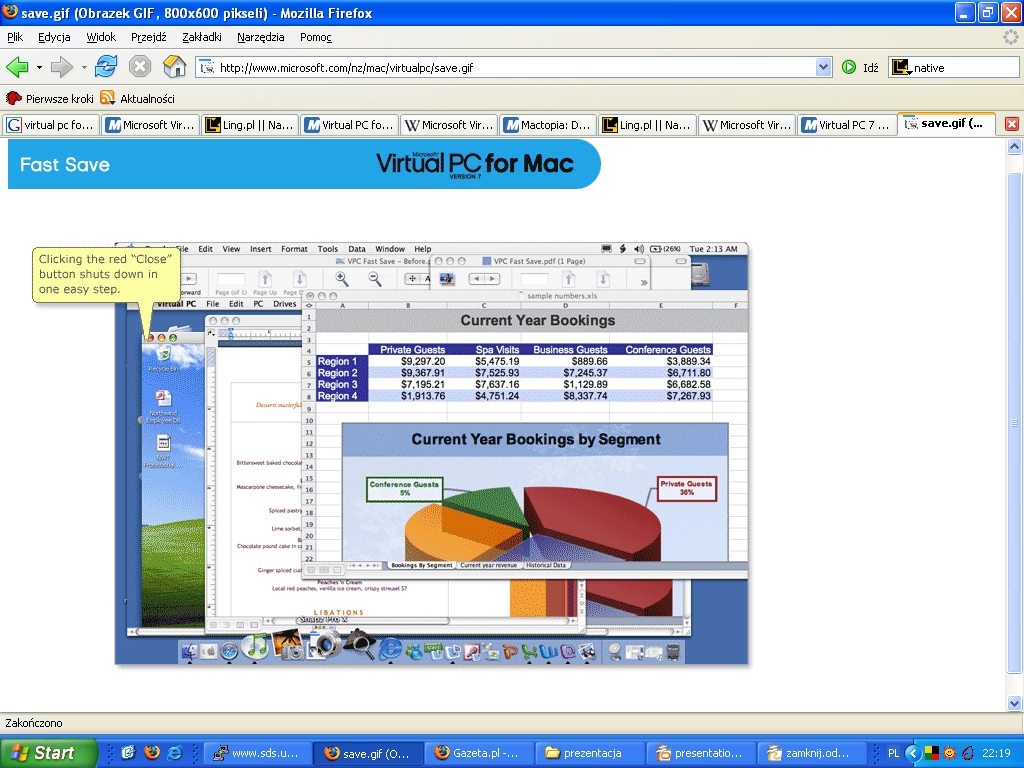Image resolution: width=1024 pixels, height=768 pixels.
Task: Click the Zakończono status bar text
Action: 34,723
